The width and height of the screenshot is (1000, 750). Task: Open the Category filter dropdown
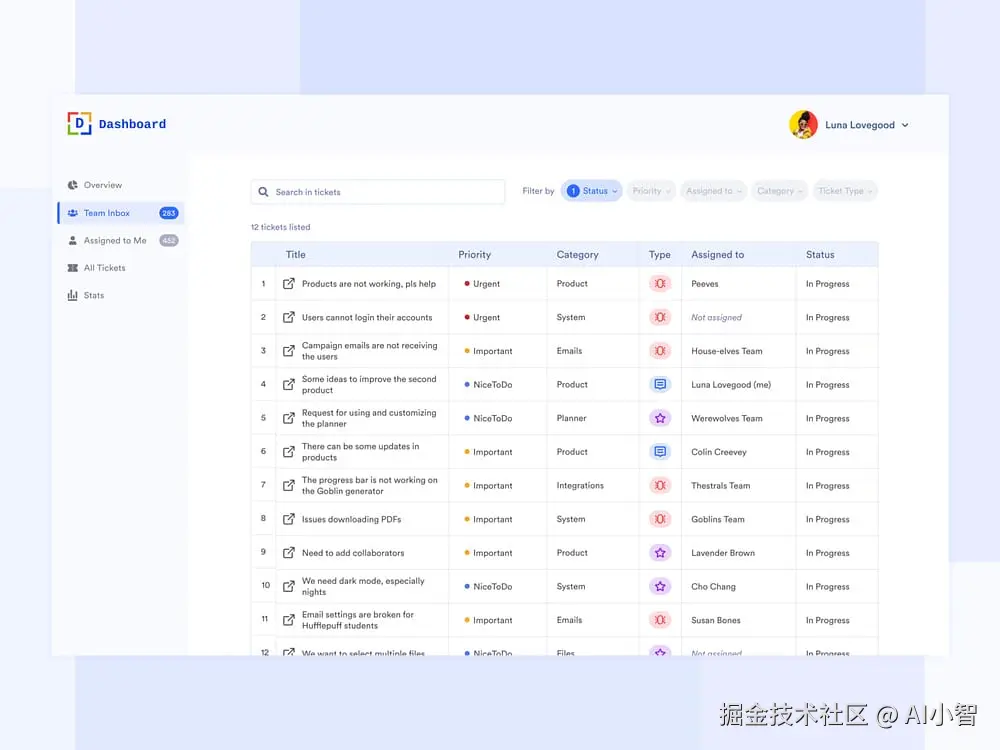[779, 191]
